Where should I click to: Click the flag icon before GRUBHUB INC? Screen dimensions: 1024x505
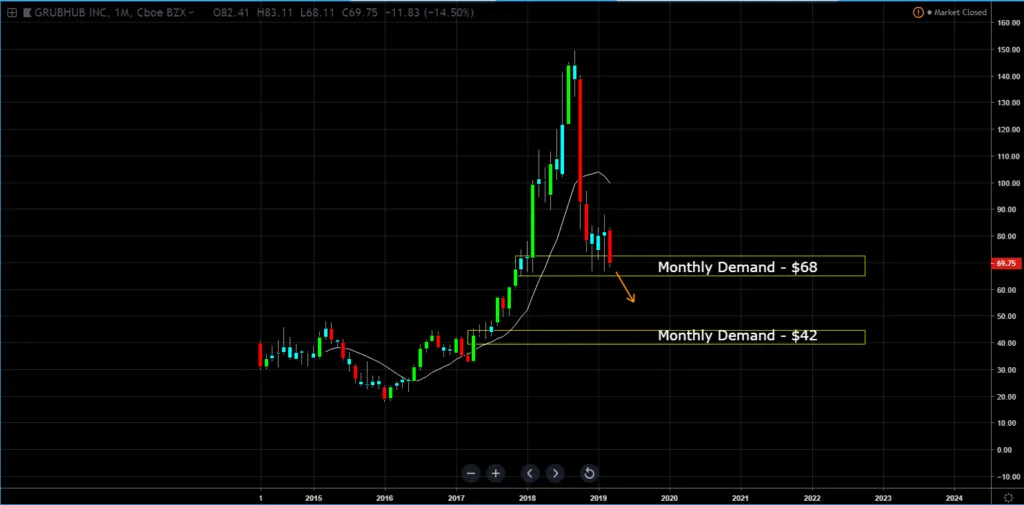tap(27, 12)
